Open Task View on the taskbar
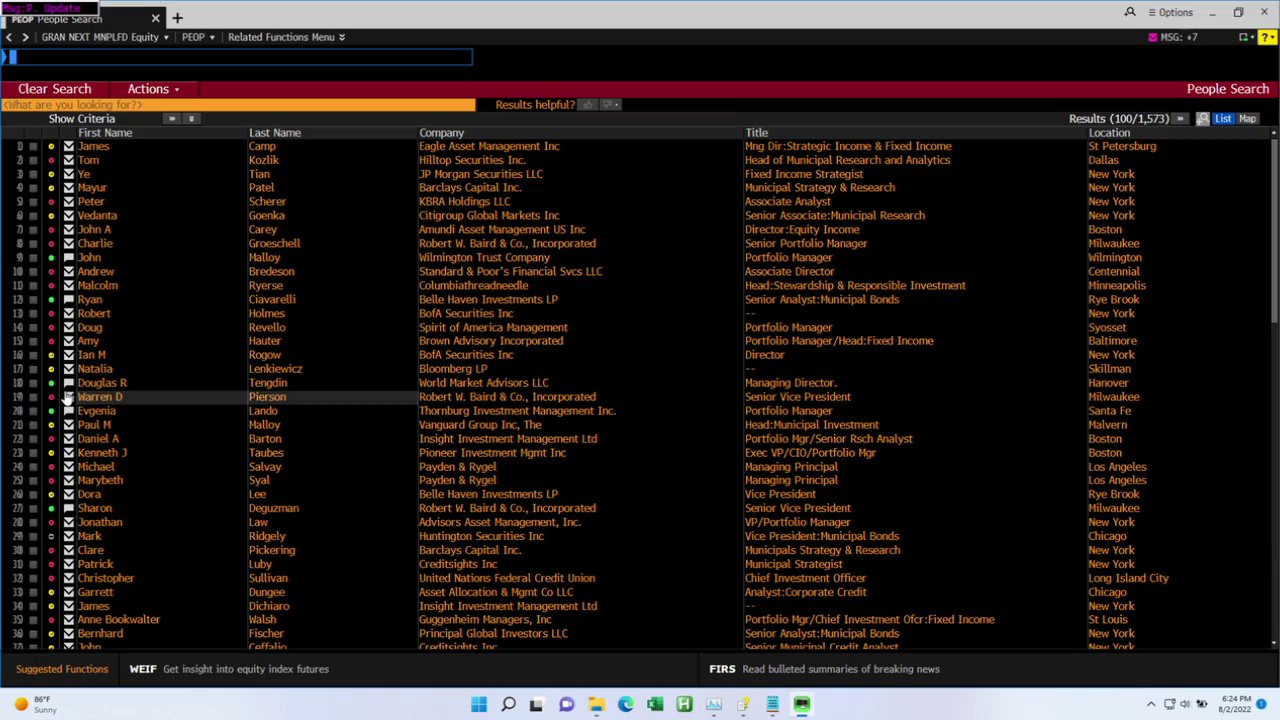 point(537,705)
